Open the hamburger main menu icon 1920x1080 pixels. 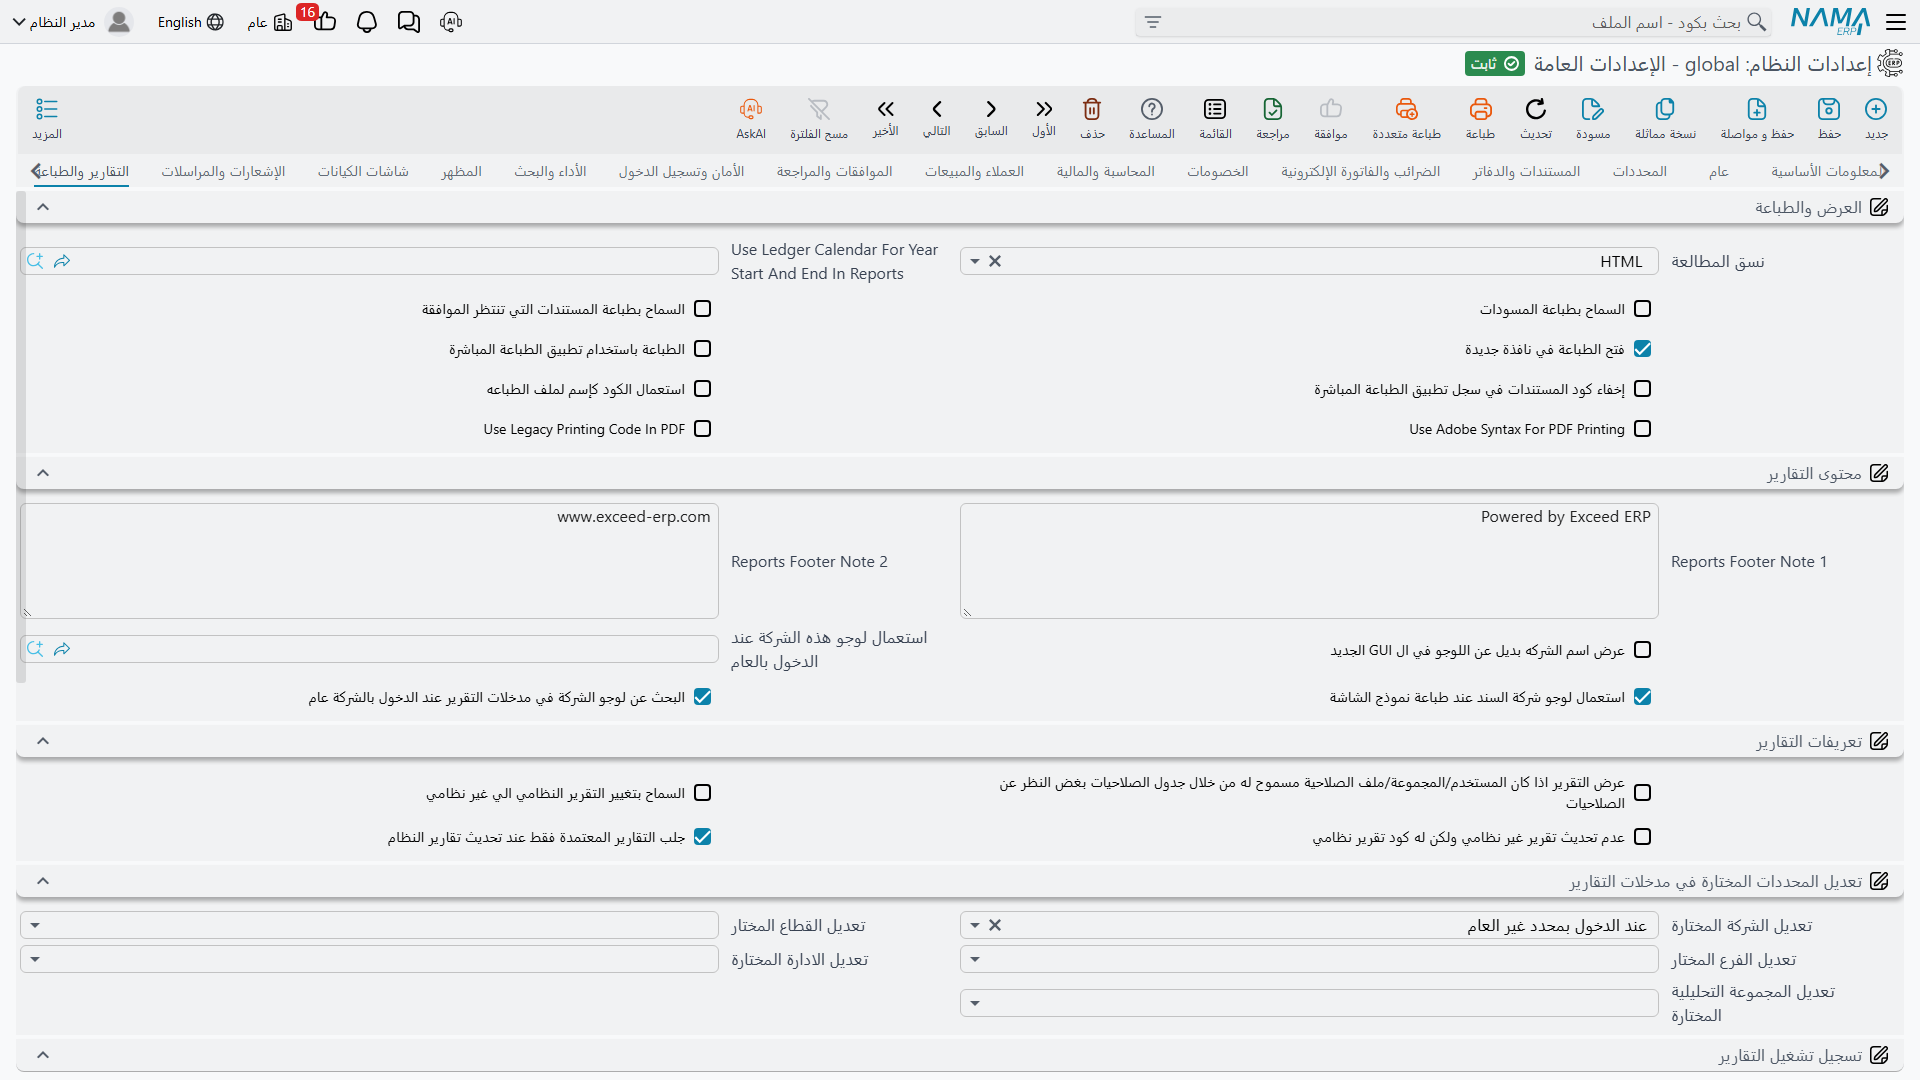click(x=1896, y=22)
